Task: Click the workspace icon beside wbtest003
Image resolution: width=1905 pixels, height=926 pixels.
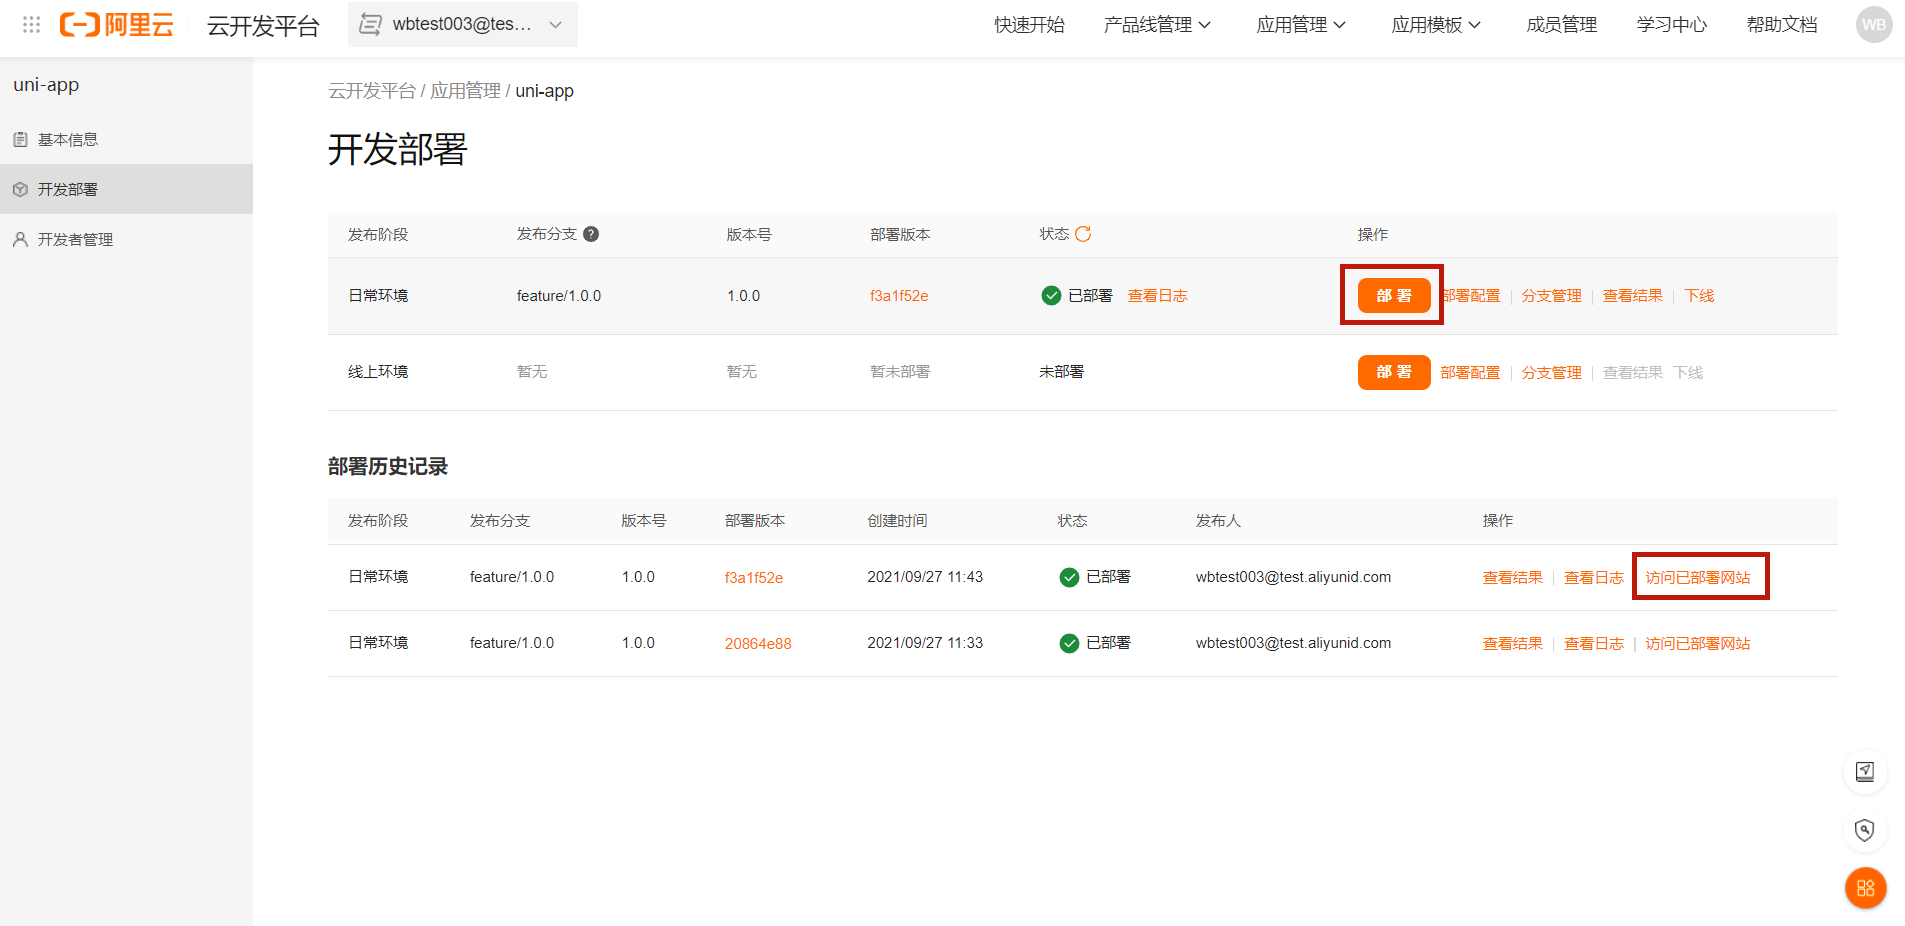Action: pos(370,24)
